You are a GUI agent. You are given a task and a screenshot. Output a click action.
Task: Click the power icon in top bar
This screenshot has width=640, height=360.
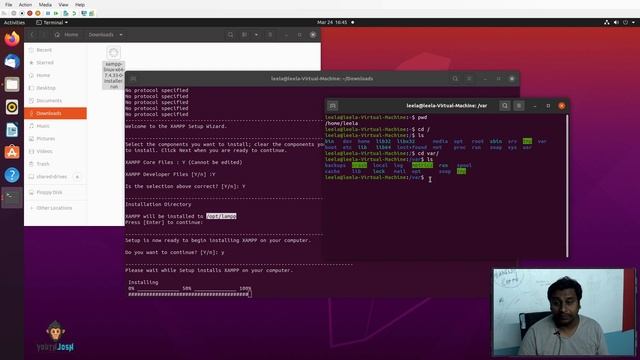pos(625,22)
